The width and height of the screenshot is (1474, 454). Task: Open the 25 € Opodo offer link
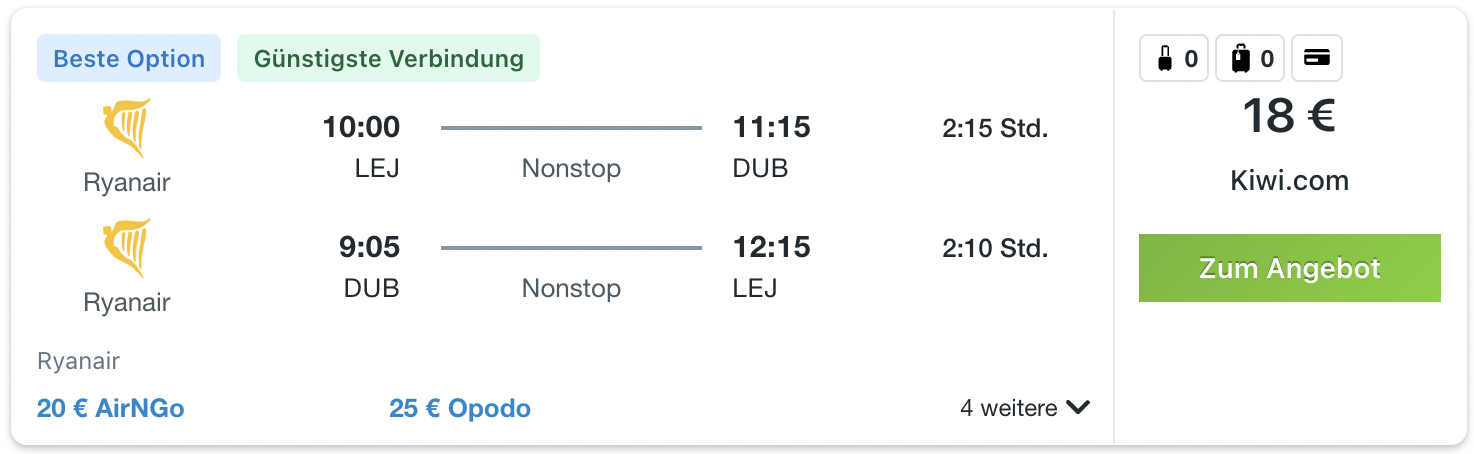pos(460,408)
